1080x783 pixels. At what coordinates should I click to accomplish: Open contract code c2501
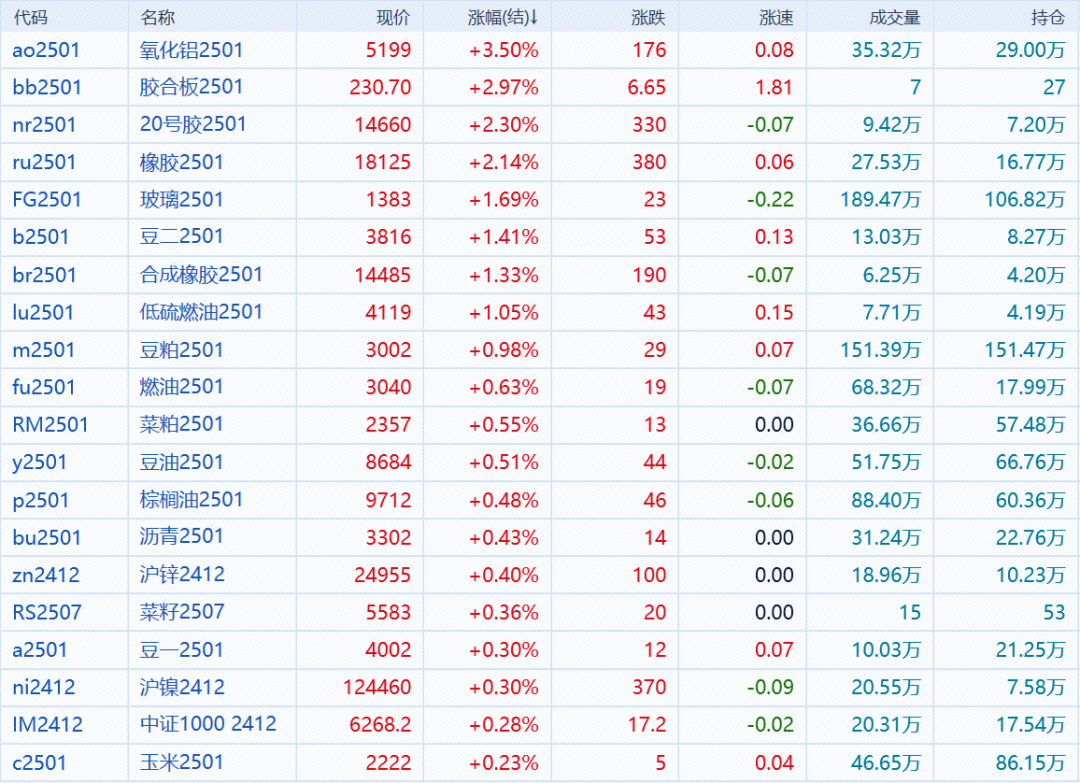click(39, 763)
